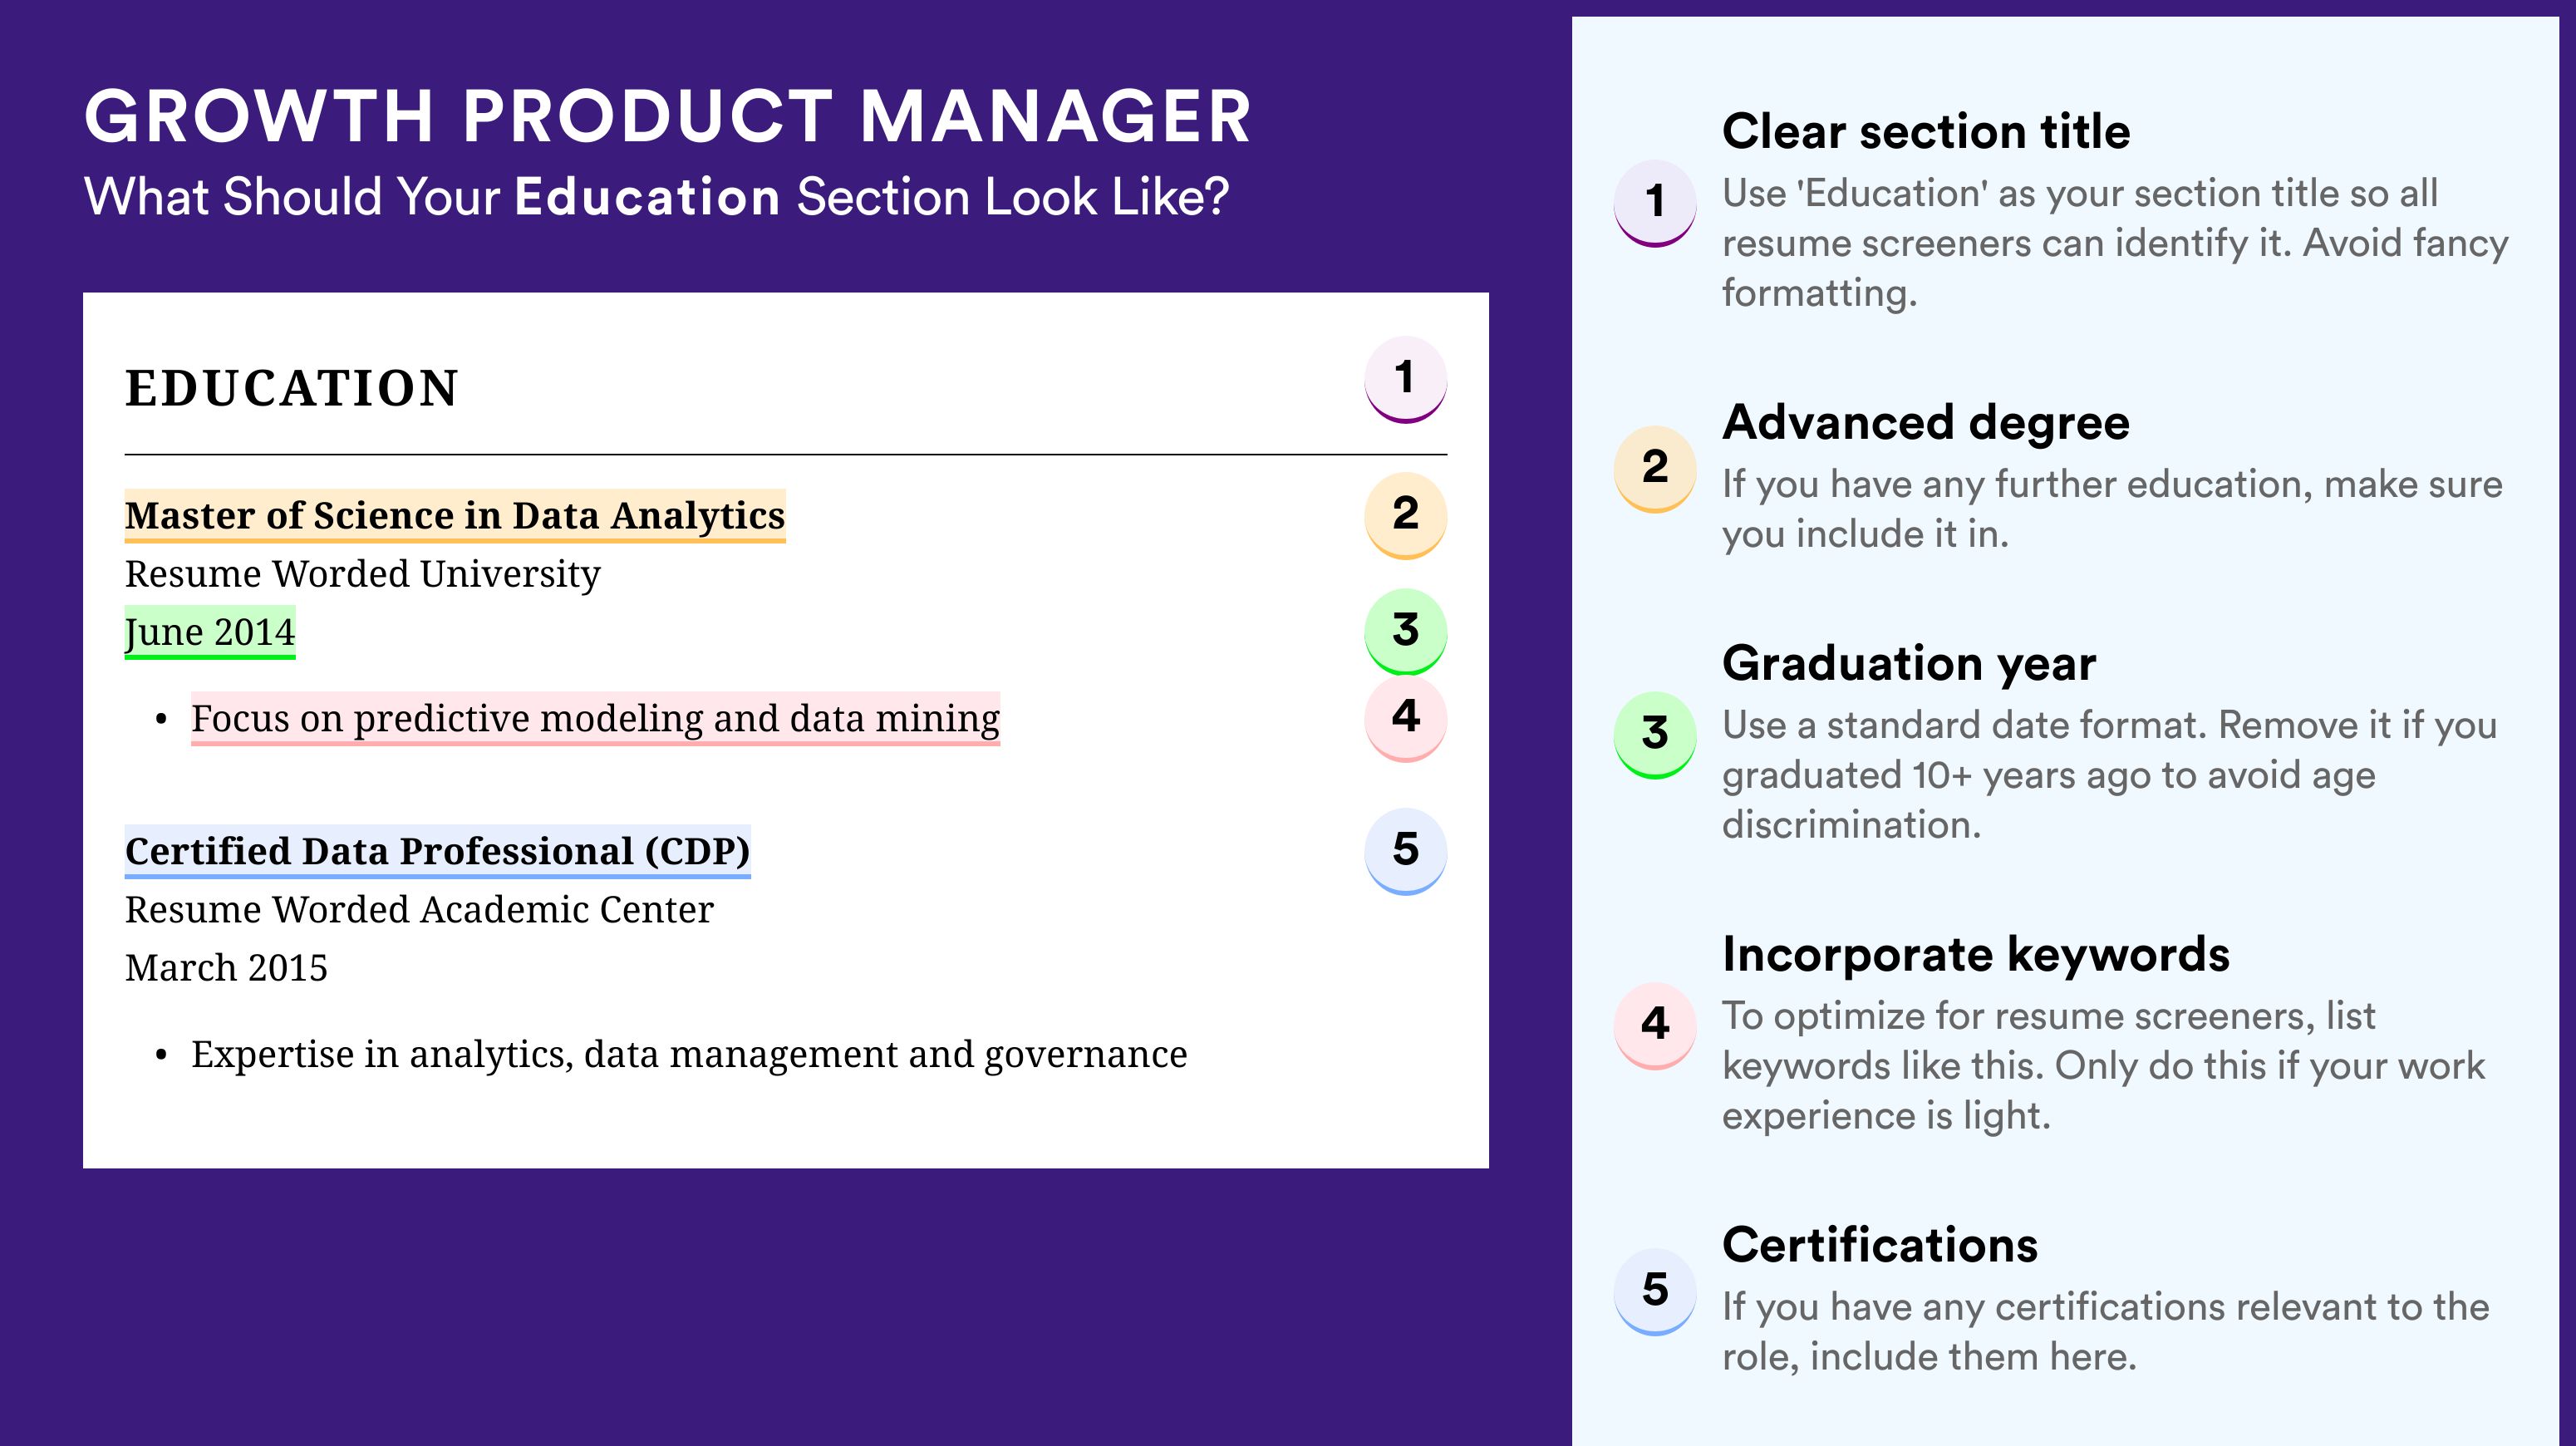The height and width of the screenshot is (1446, 2576).
Task: Click the pink number 4 badge in resume
Action: [x=1405, y=719]
